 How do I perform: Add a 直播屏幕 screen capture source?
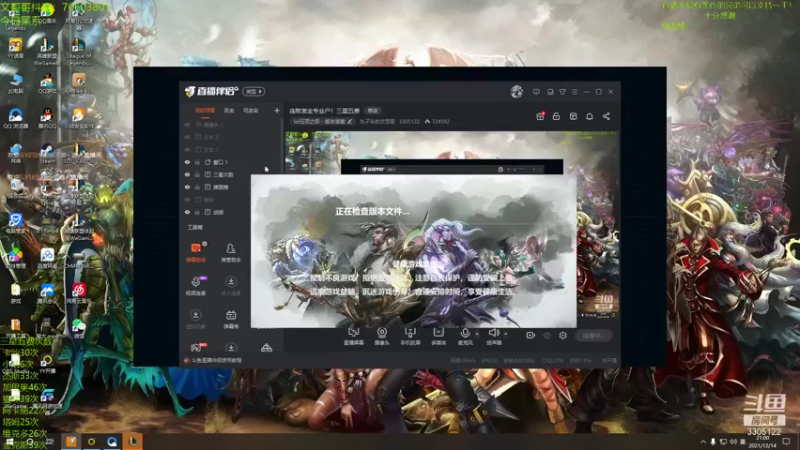tap(354, 336)
